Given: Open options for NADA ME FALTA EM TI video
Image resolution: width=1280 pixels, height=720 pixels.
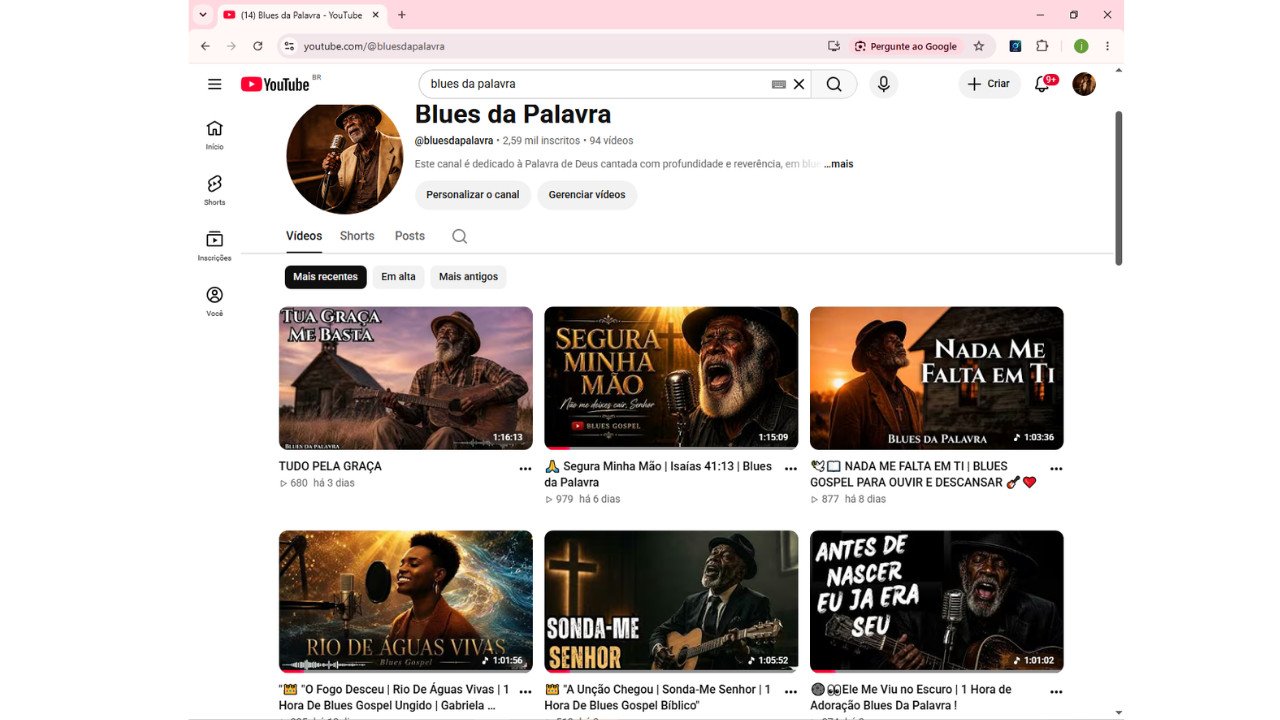Looking at the screenshot, I should [1056, 468].
